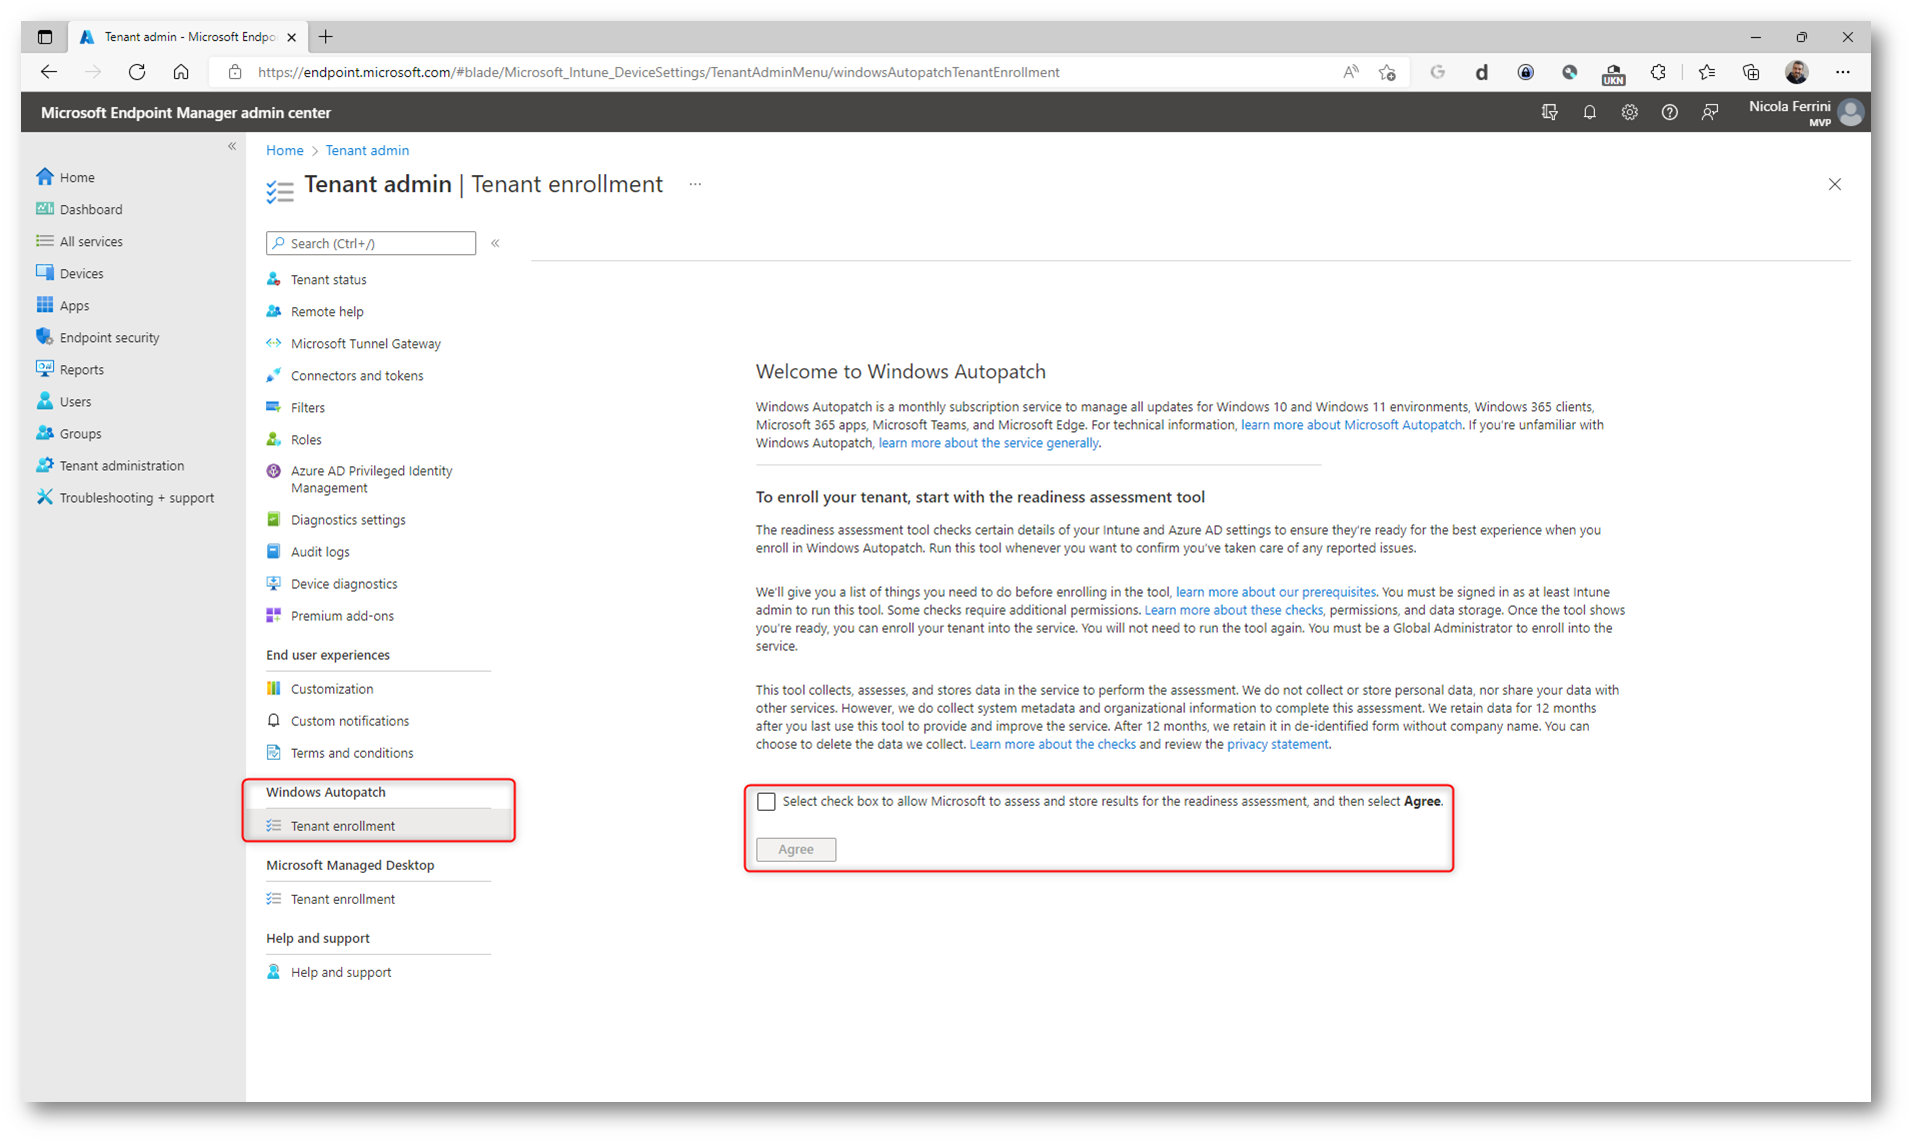Click the Agree button
The width and height of the screenshot is (1913, 1144).
coord(796,849)
